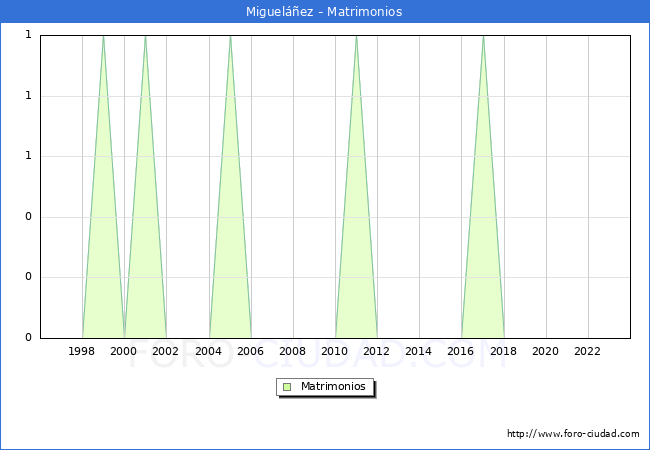Select the peak at year 2001
This screenshot has width=650, height=450.
coord(145,37)
